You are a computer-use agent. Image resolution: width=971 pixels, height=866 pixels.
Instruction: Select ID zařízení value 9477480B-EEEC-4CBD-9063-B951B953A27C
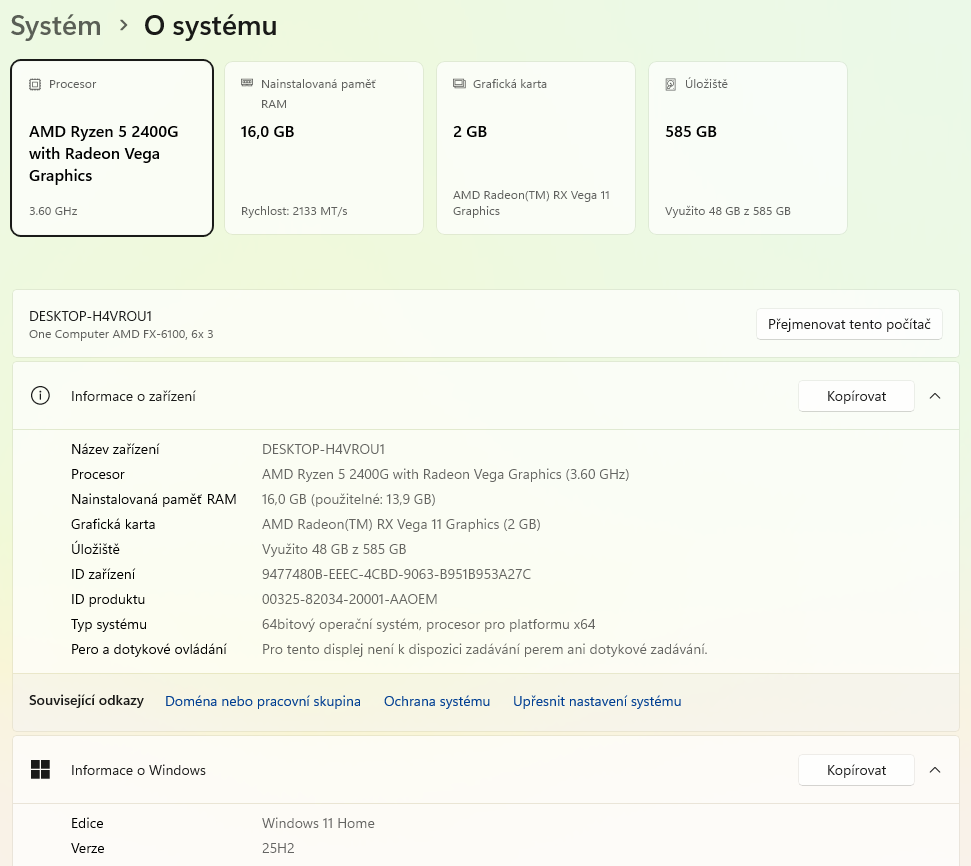pyautogui.click(x=396, y=574)
